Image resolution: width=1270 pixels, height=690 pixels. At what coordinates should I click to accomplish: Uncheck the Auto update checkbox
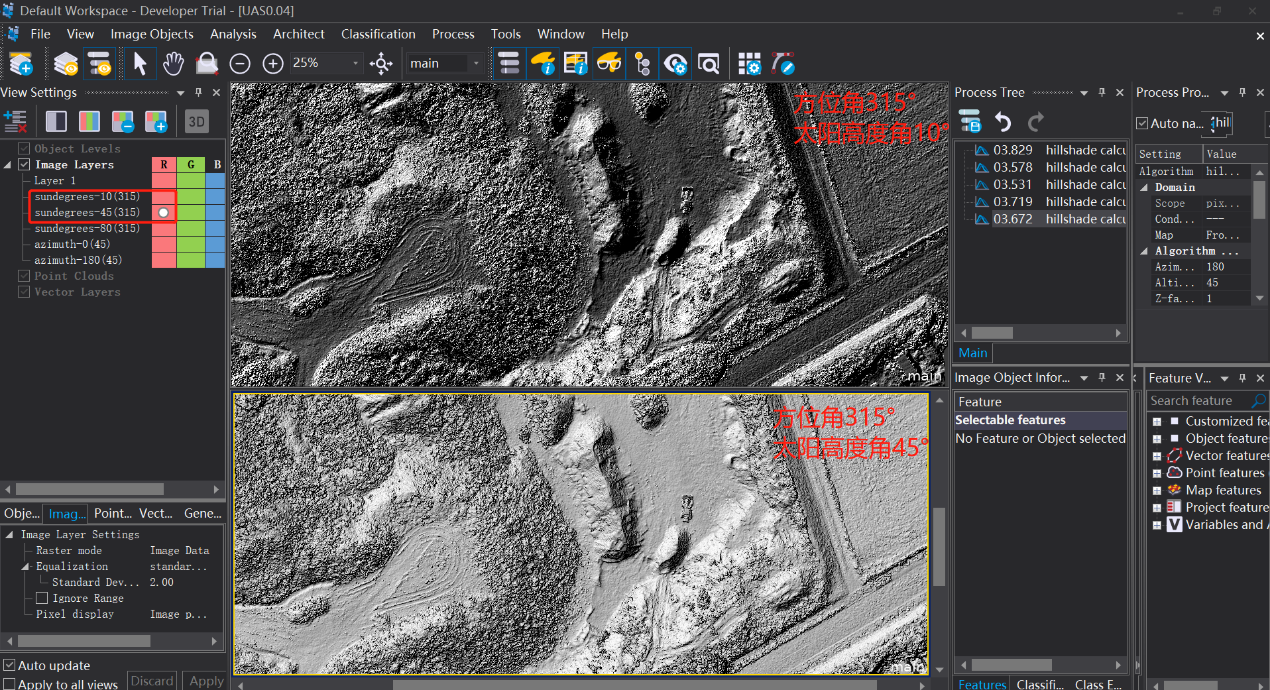tap(9, 666)
